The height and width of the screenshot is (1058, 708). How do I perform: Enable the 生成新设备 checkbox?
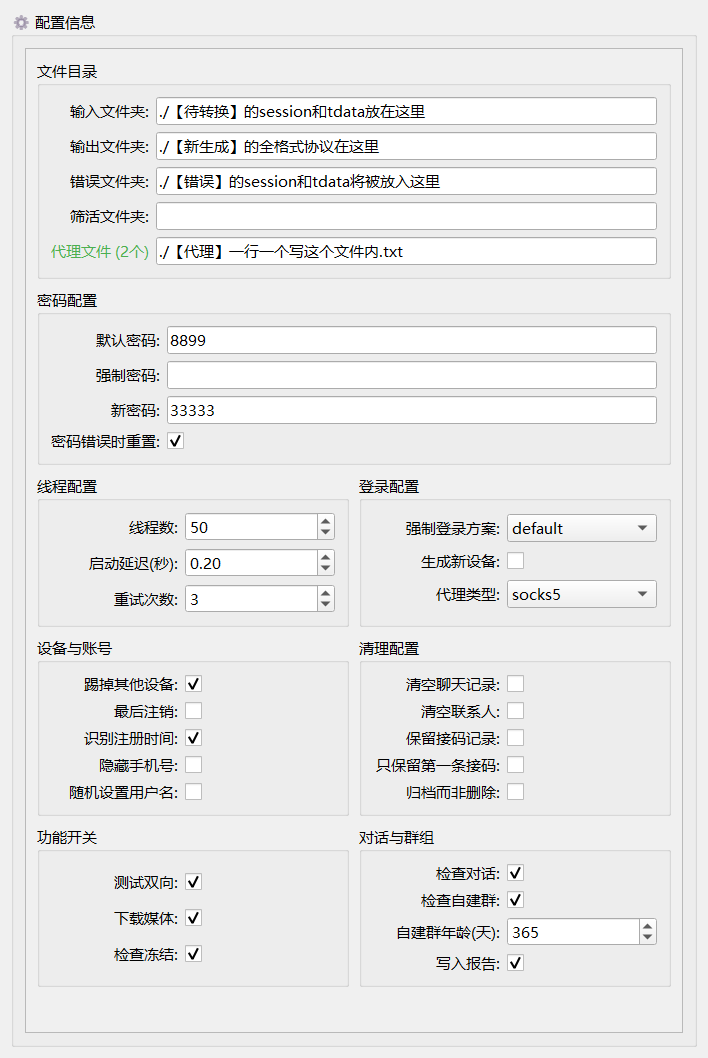(516, 561)
